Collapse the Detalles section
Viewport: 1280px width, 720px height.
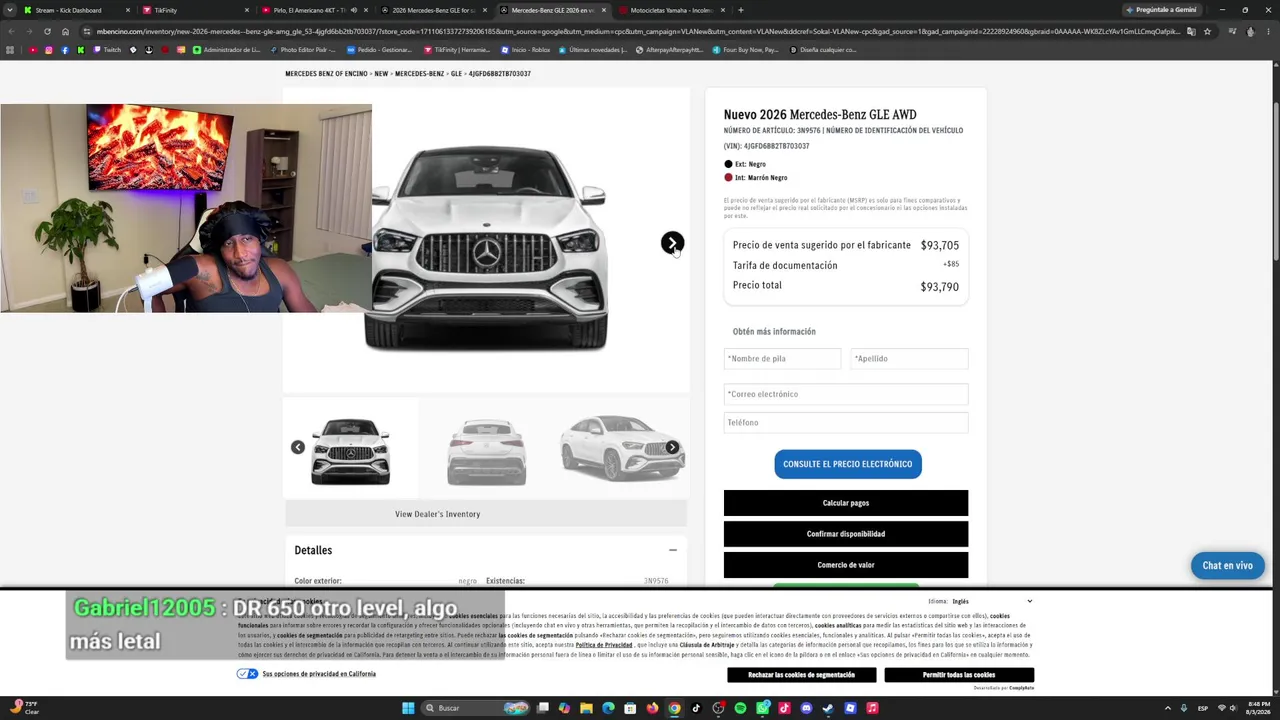tap(673, 550)
